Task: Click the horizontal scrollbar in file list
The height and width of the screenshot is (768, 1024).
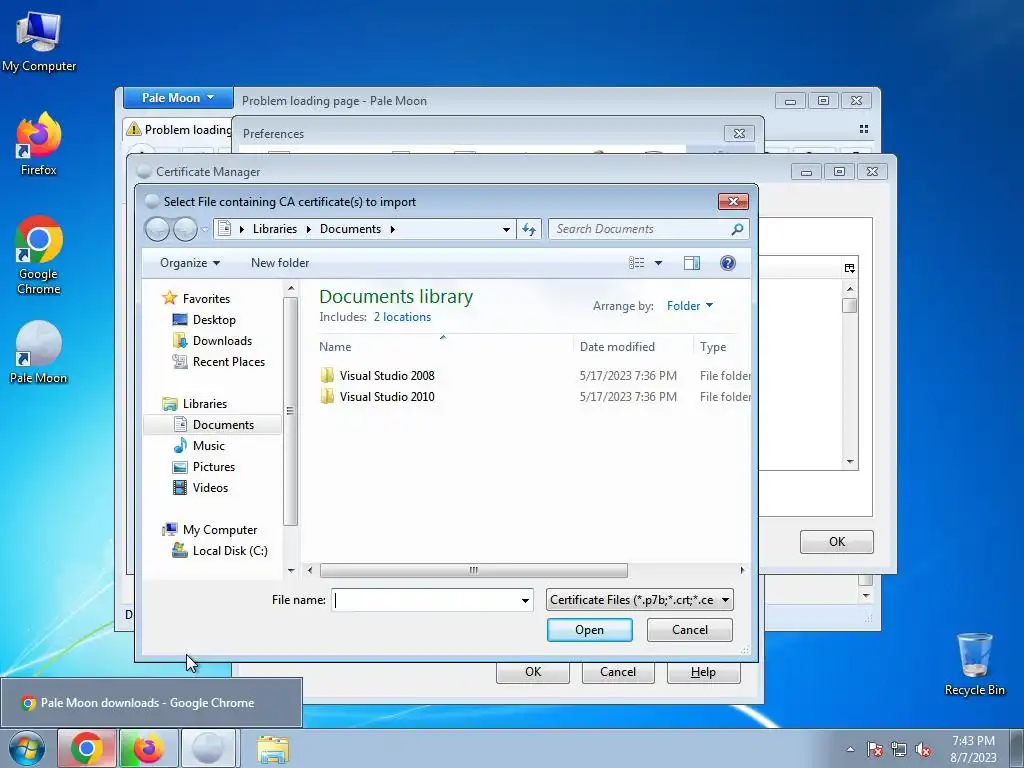Action: click(x=473, y=570)
